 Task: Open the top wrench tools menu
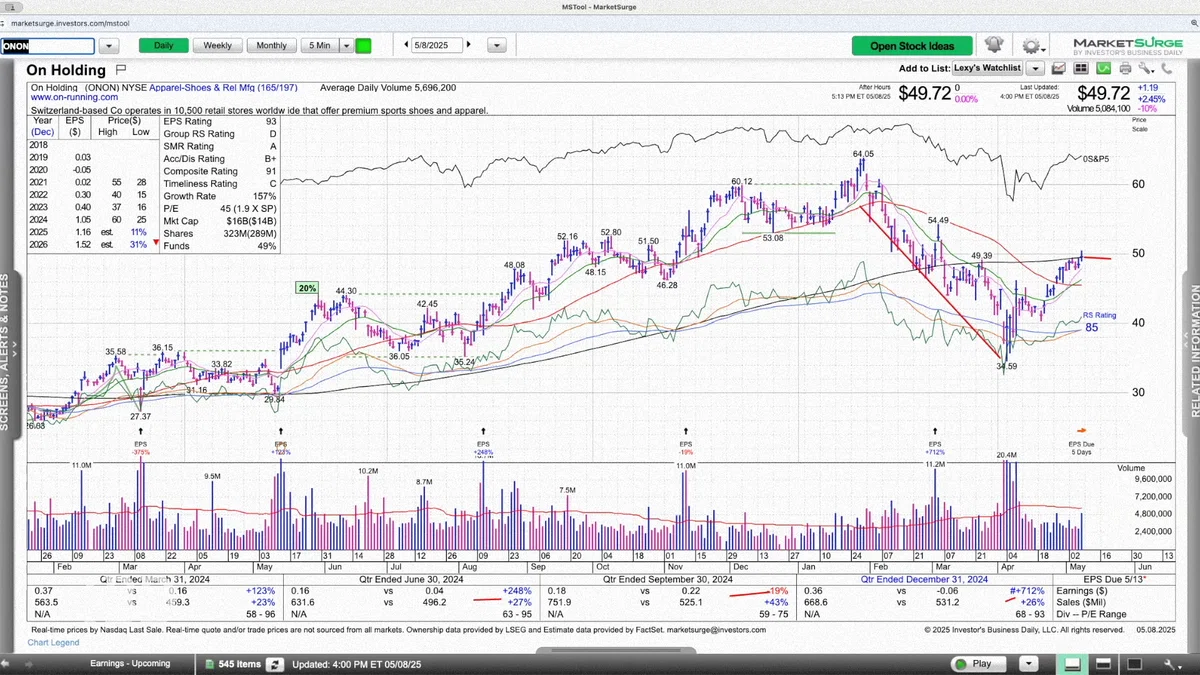click(x=1147, y=68)
